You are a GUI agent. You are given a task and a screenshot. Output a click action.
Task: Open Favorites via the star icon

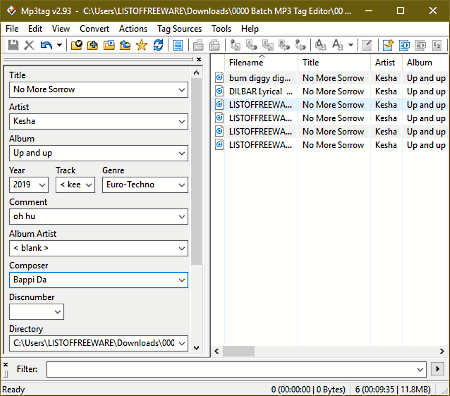tap(142, 45)
